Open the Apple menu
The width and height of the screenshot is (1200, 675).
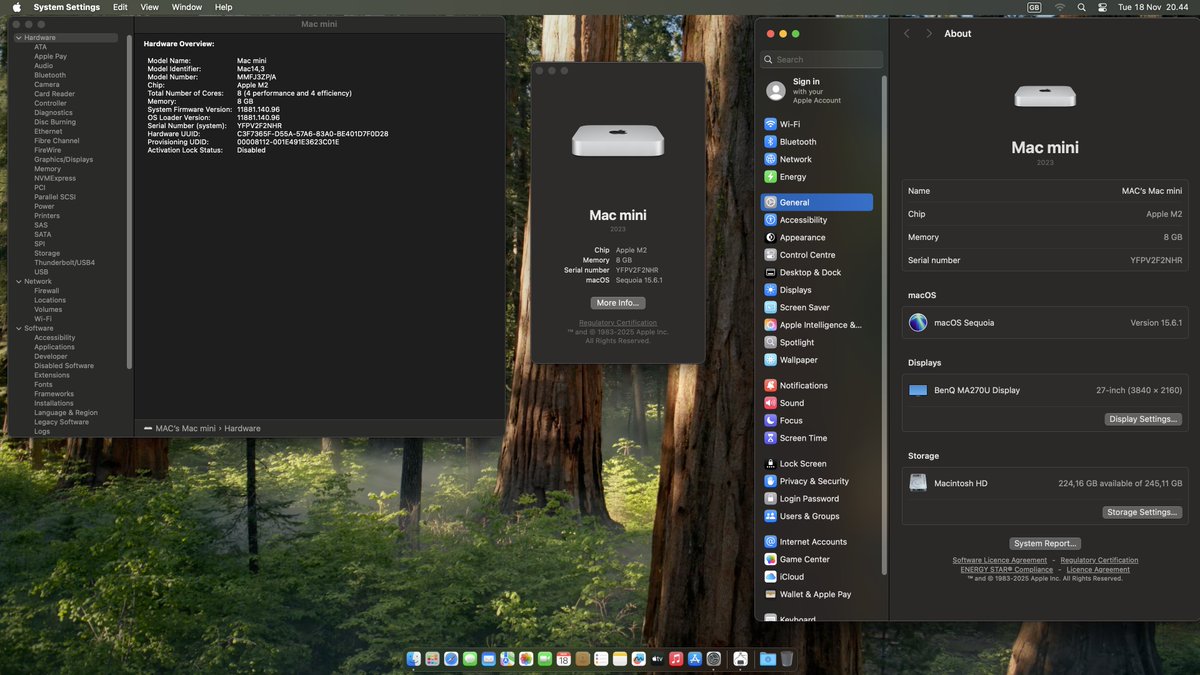pyautogui.click(x=16, y=7)
